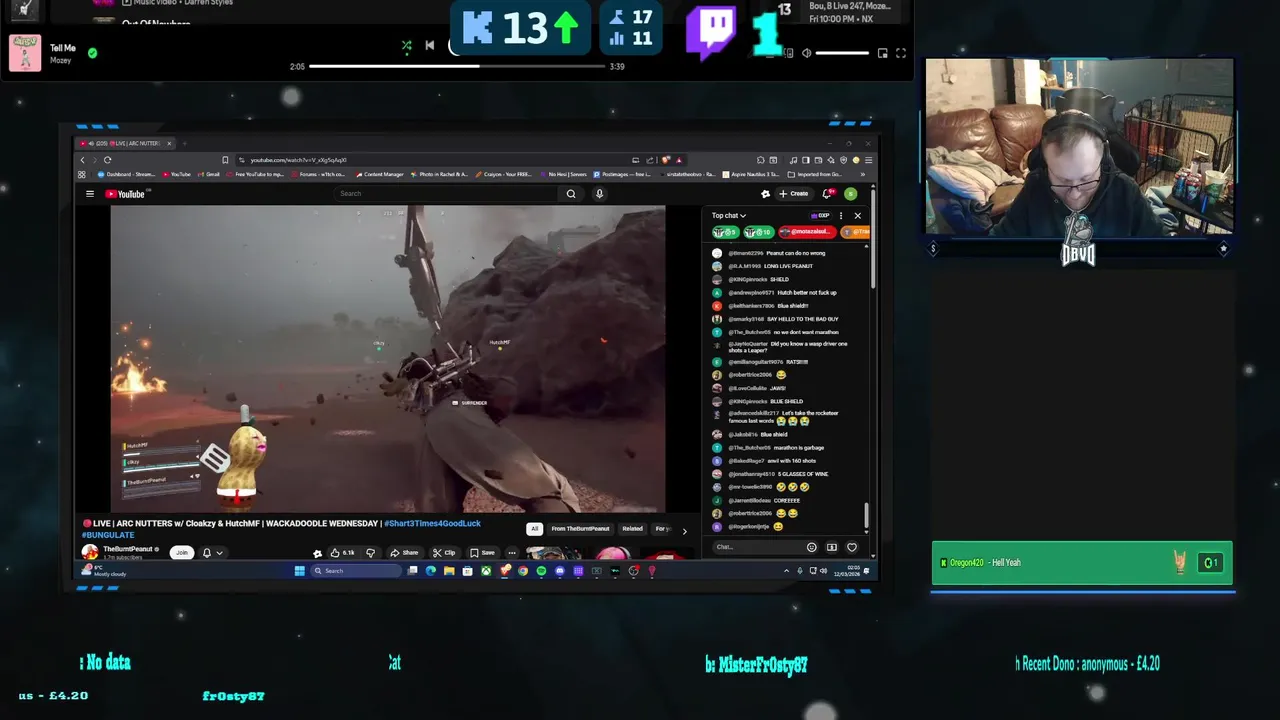This screenshot has height=720, width=1280.
Task: Open the Gmail bookmark
Action: click(209, 174)
